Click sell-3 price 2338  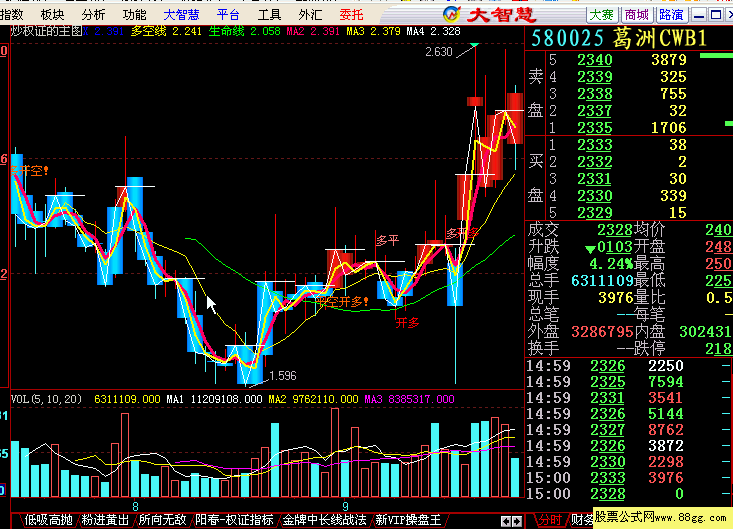coord(595,94)
